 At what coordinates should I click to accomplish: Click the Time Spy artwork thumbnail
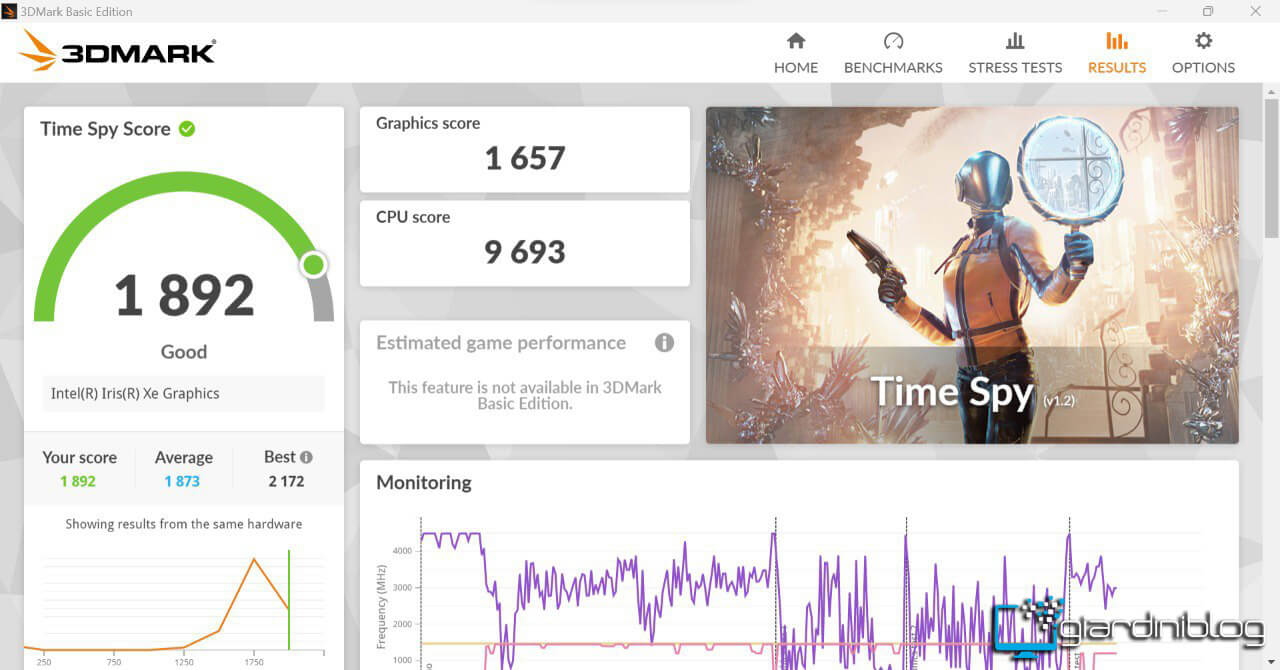tap(971, 275)
